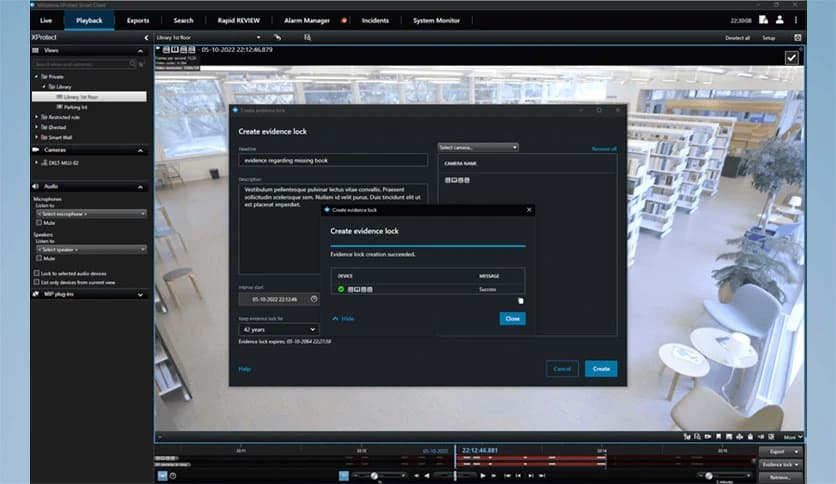Open the Keep evidence lock for dropdown

[278, 329]
